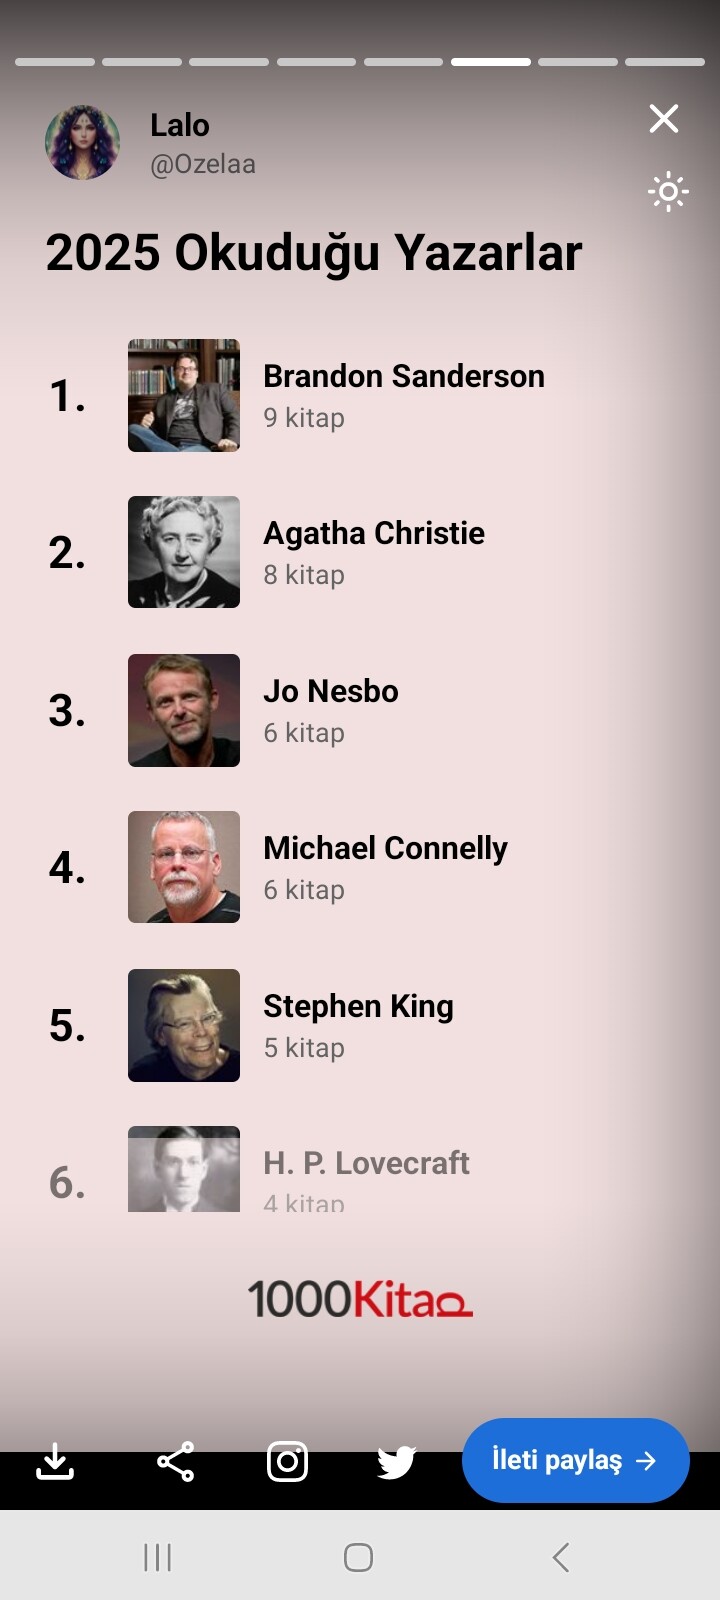Tap the 1000Kitap logo
The height and width of the screenshot is (1600, 720).
click(360, 1298)
